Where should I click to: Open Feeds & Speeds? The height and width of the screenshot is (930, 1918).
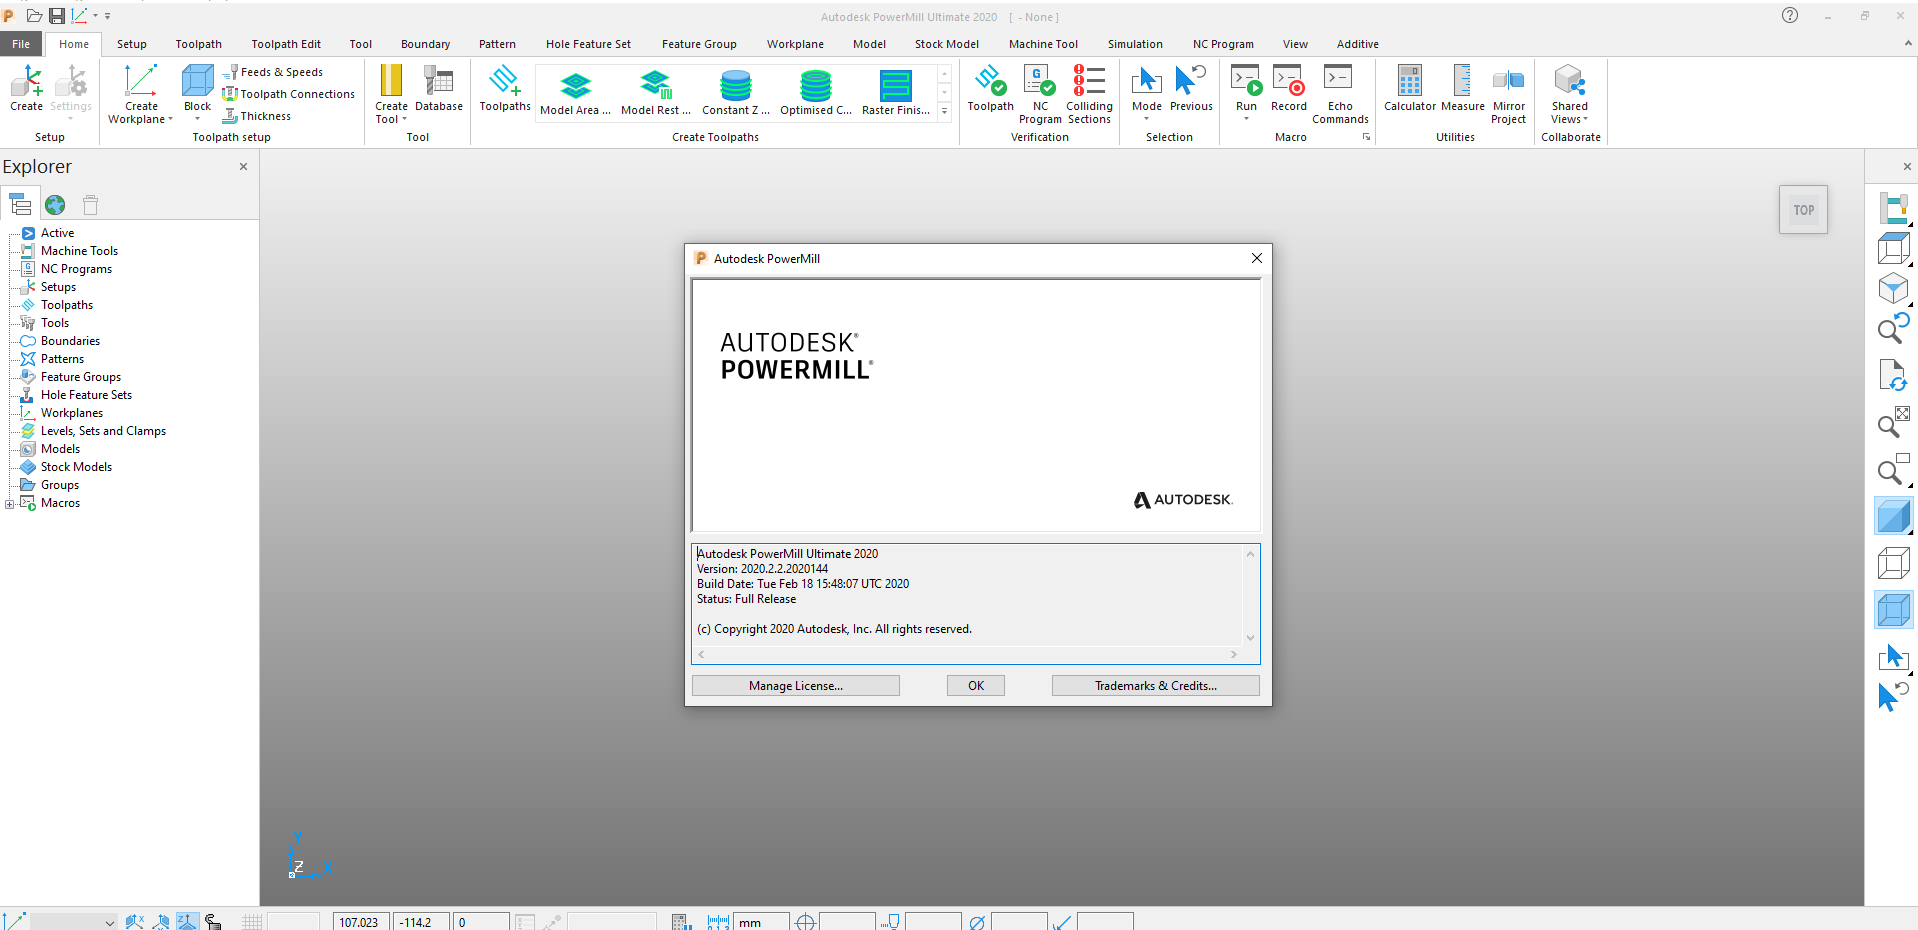point(273,72)
